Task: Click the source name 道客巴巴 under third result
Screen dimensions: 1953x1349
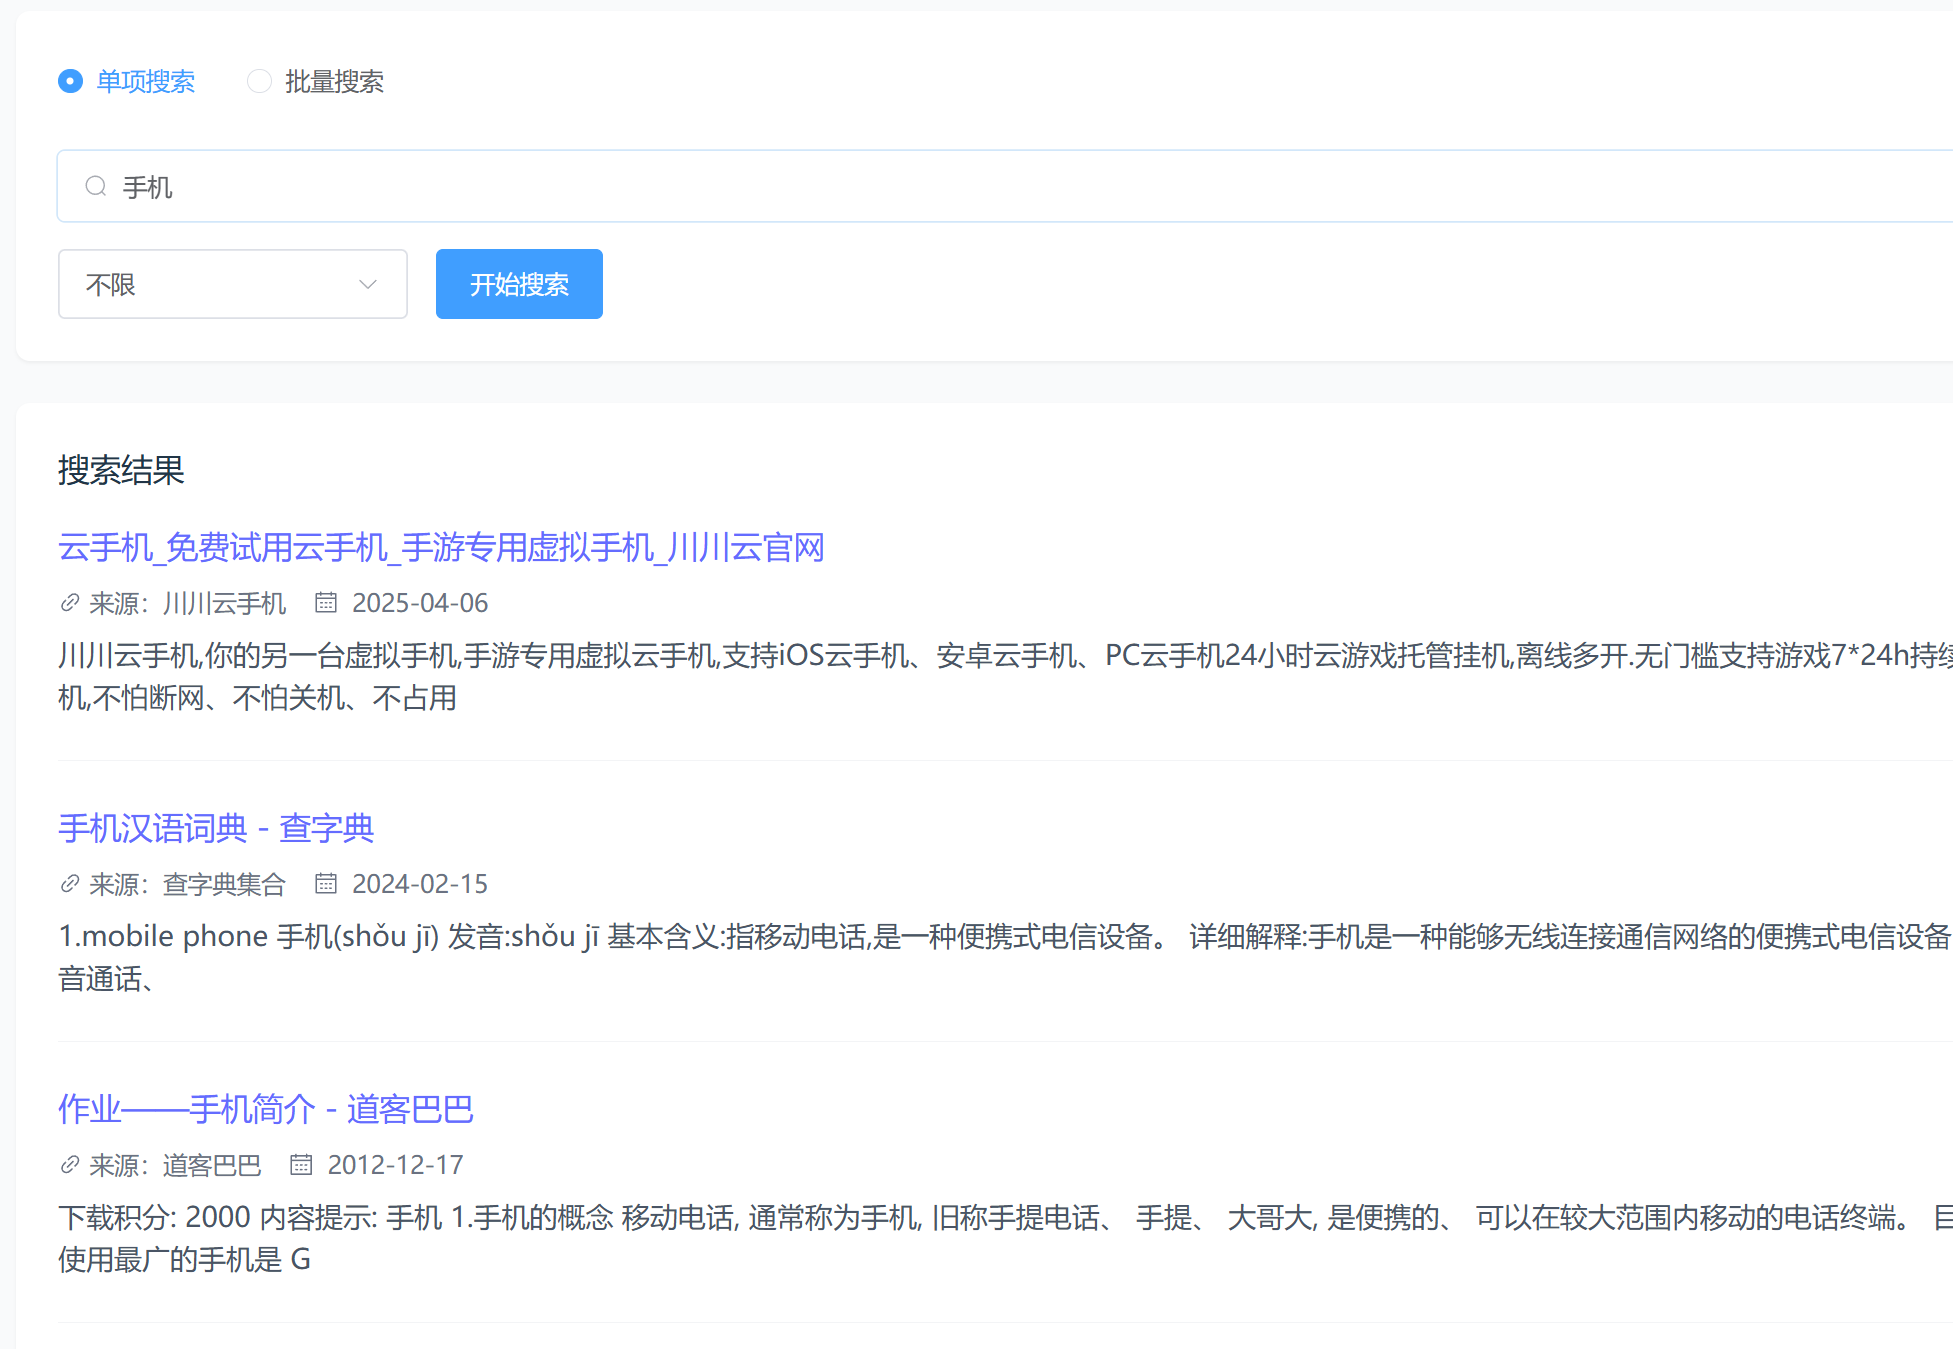Action: click(x=212, y=1165)
